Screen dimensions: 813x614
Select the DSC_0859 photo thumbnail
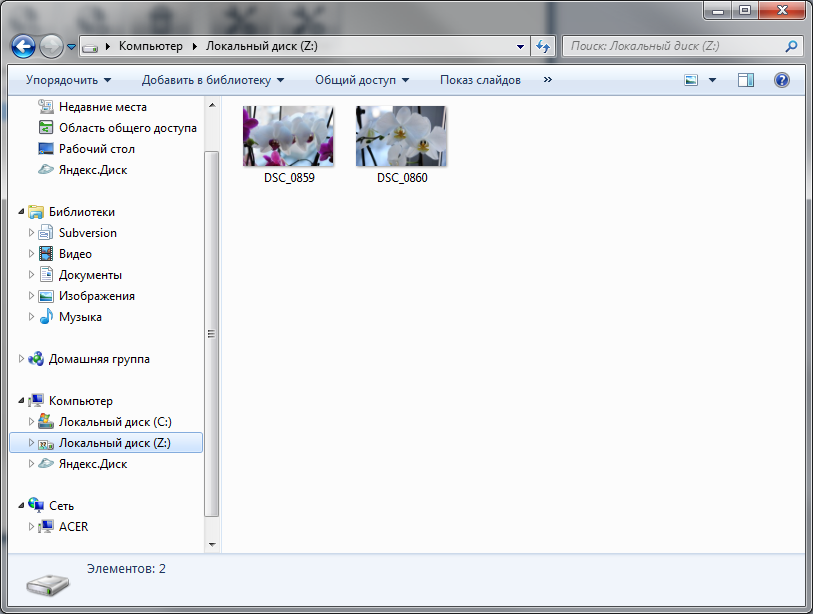(x=288, y=136)
